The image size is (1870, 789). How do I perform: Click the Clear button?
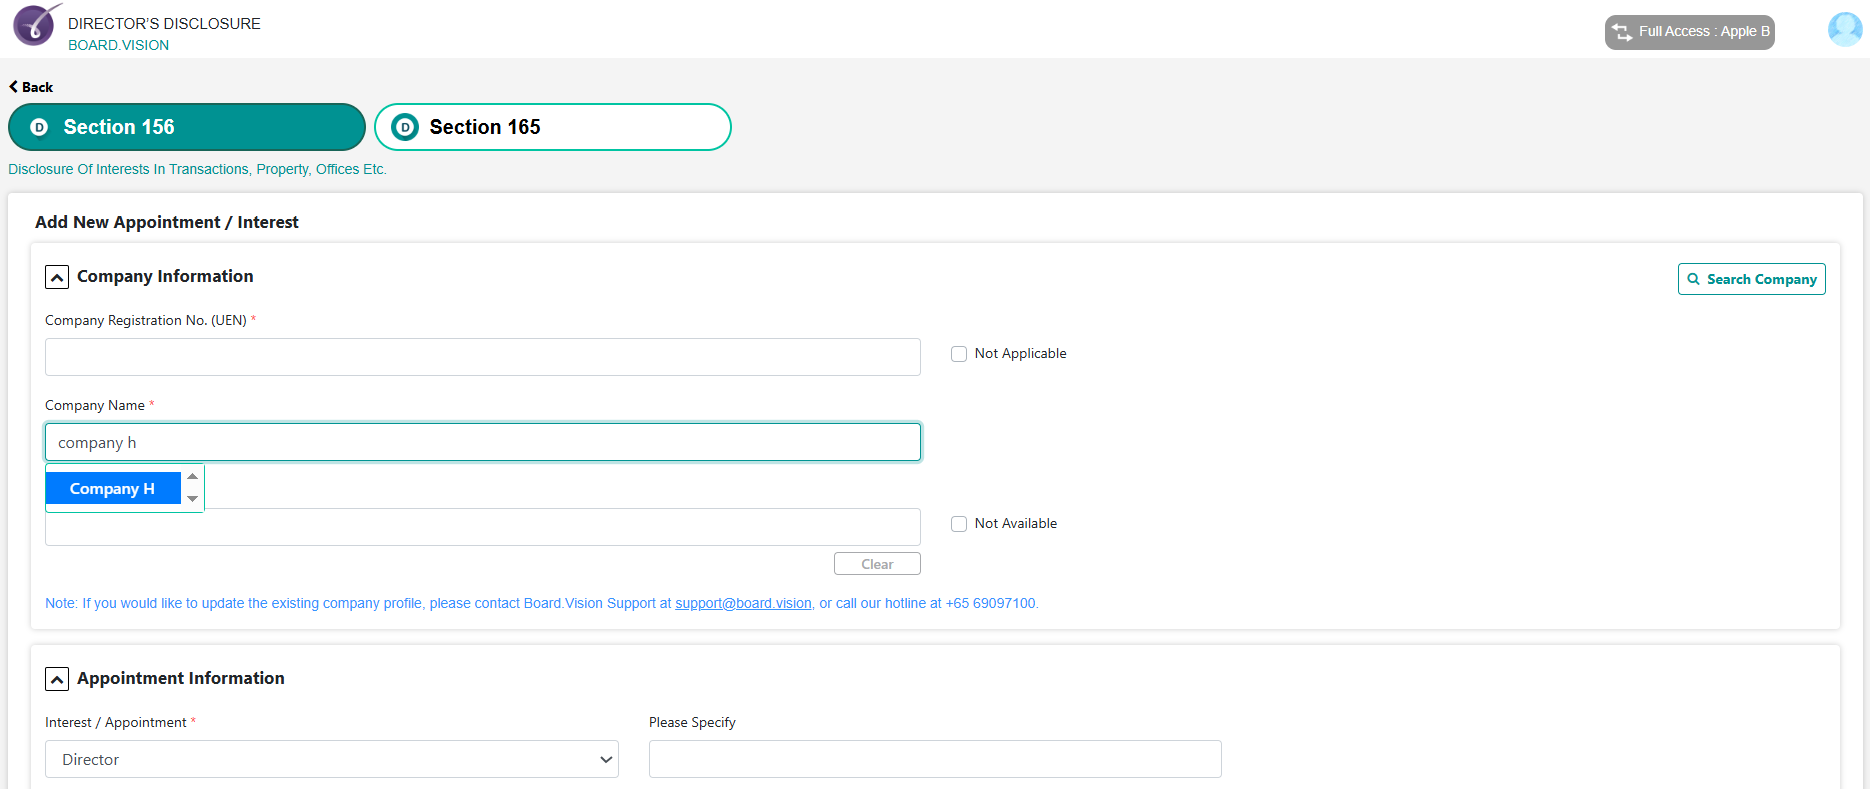pos(877,564)
